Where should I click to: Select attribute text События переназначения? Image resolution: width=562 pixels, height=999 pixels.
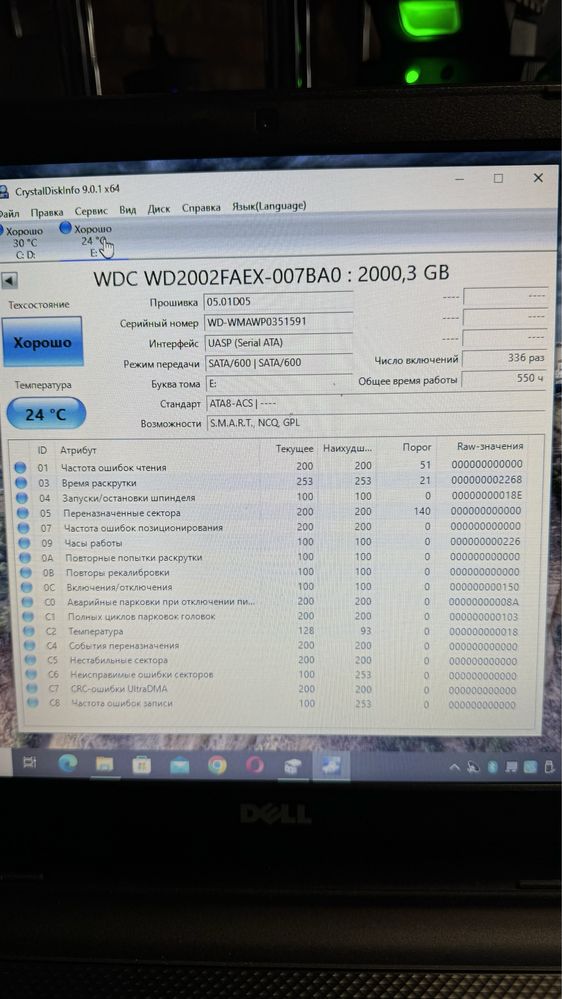point(124,646)
